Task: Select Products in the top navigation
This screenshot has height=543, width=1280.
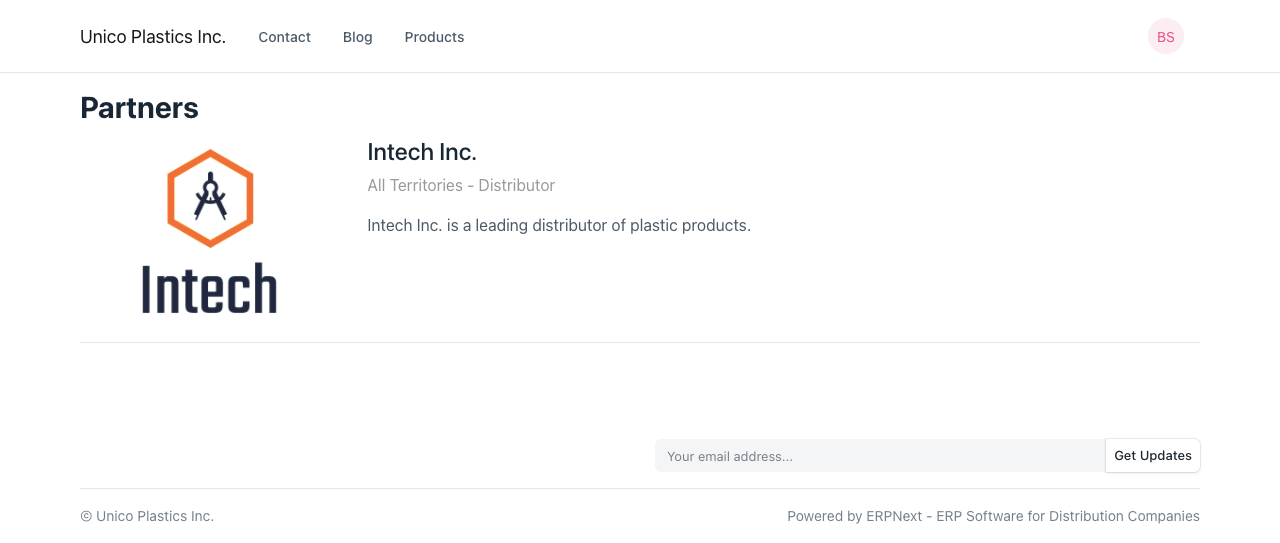Action: [434, 37]
